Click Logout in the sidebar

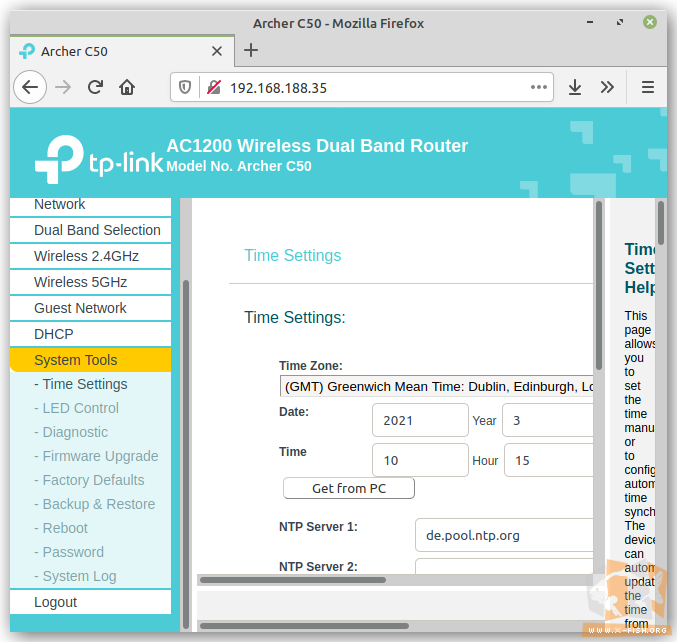(x=91, y=602)
